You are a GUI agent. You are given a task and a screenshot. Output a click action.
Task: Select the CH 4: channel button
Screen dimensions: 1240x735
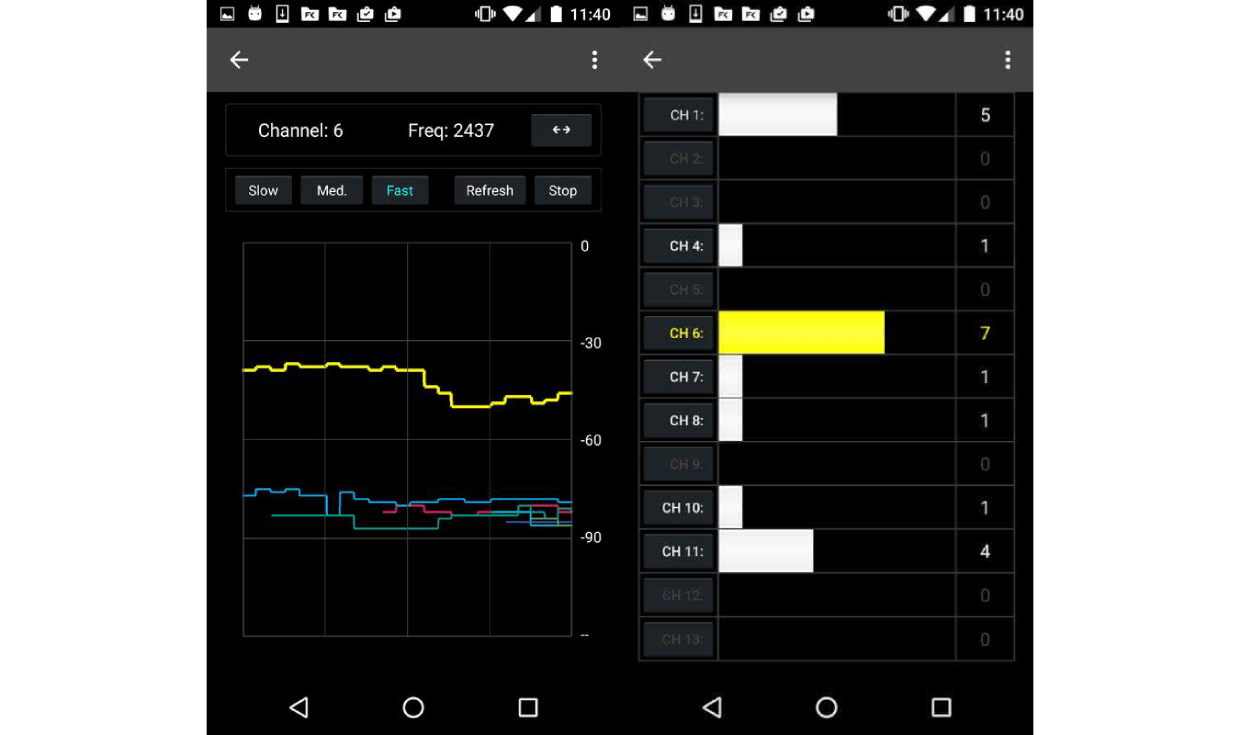678,246
